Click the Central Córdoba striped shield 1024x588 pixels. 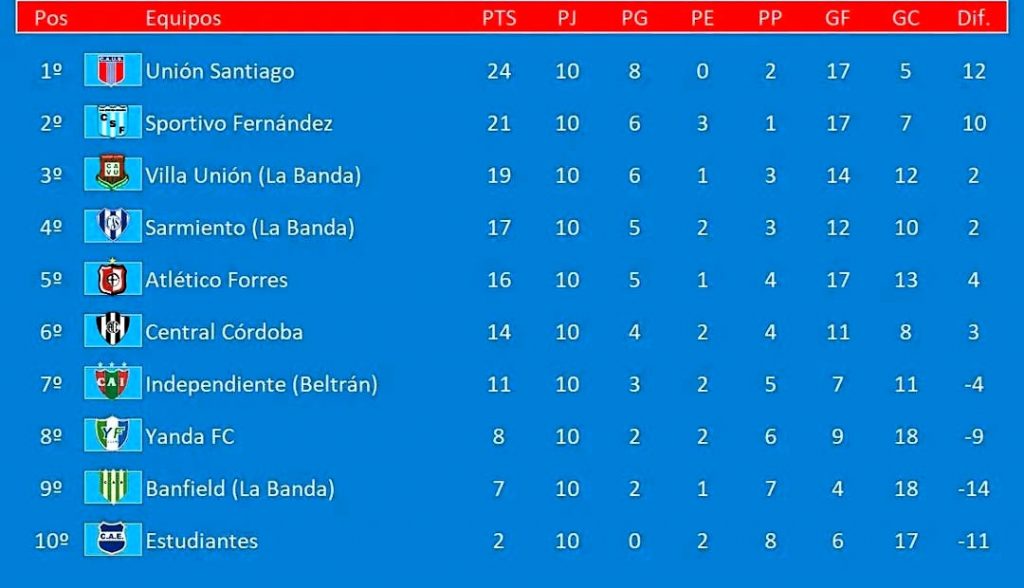coord(112,330)
